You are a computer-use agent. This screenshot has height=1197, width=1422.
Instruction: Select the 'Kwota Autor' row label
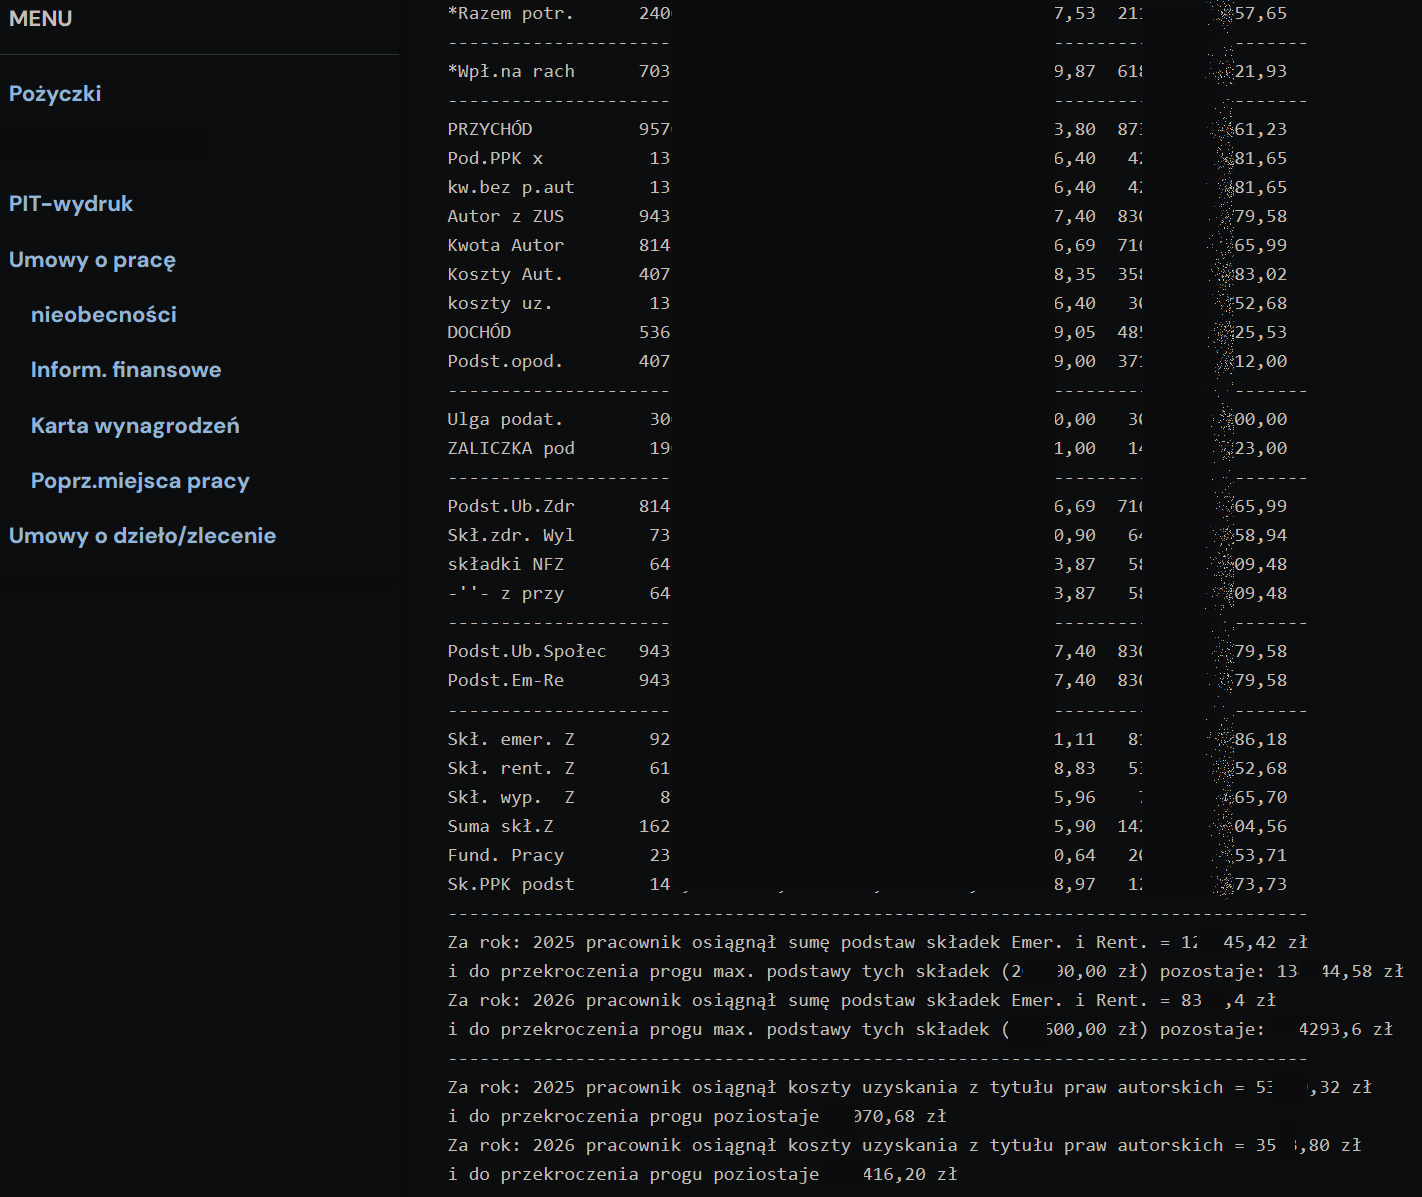click(x=506, y=245)
